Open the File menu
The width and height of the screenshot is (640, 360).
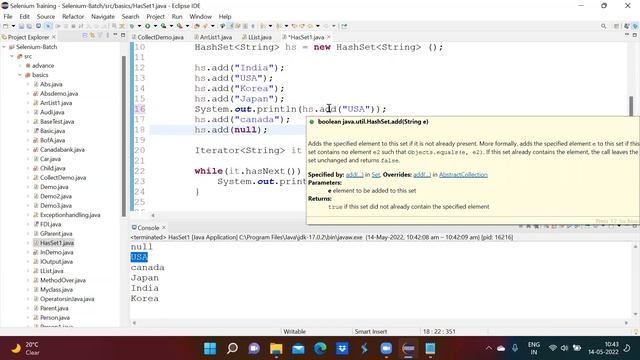tap(8, 17)
